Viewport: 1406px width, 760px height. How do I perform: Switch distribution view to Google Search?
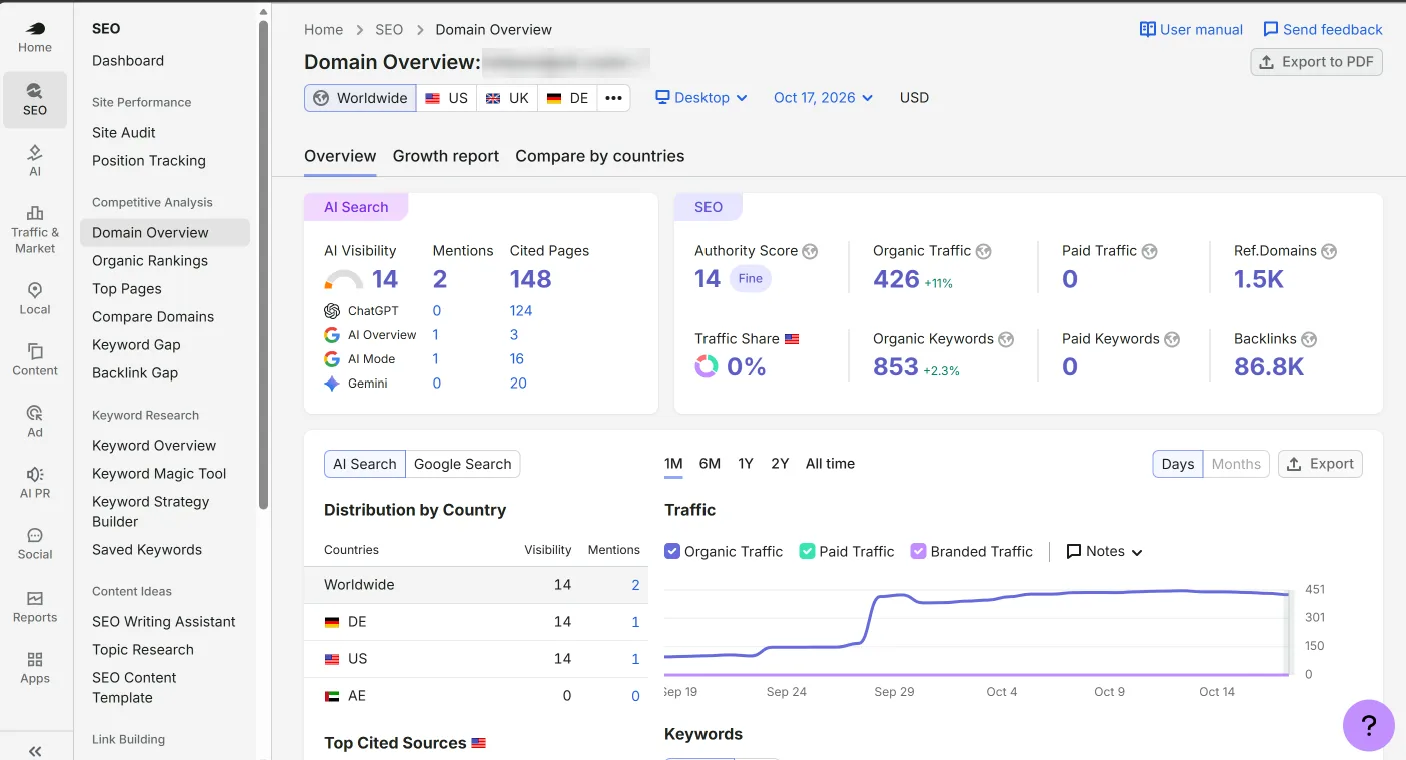462,464
